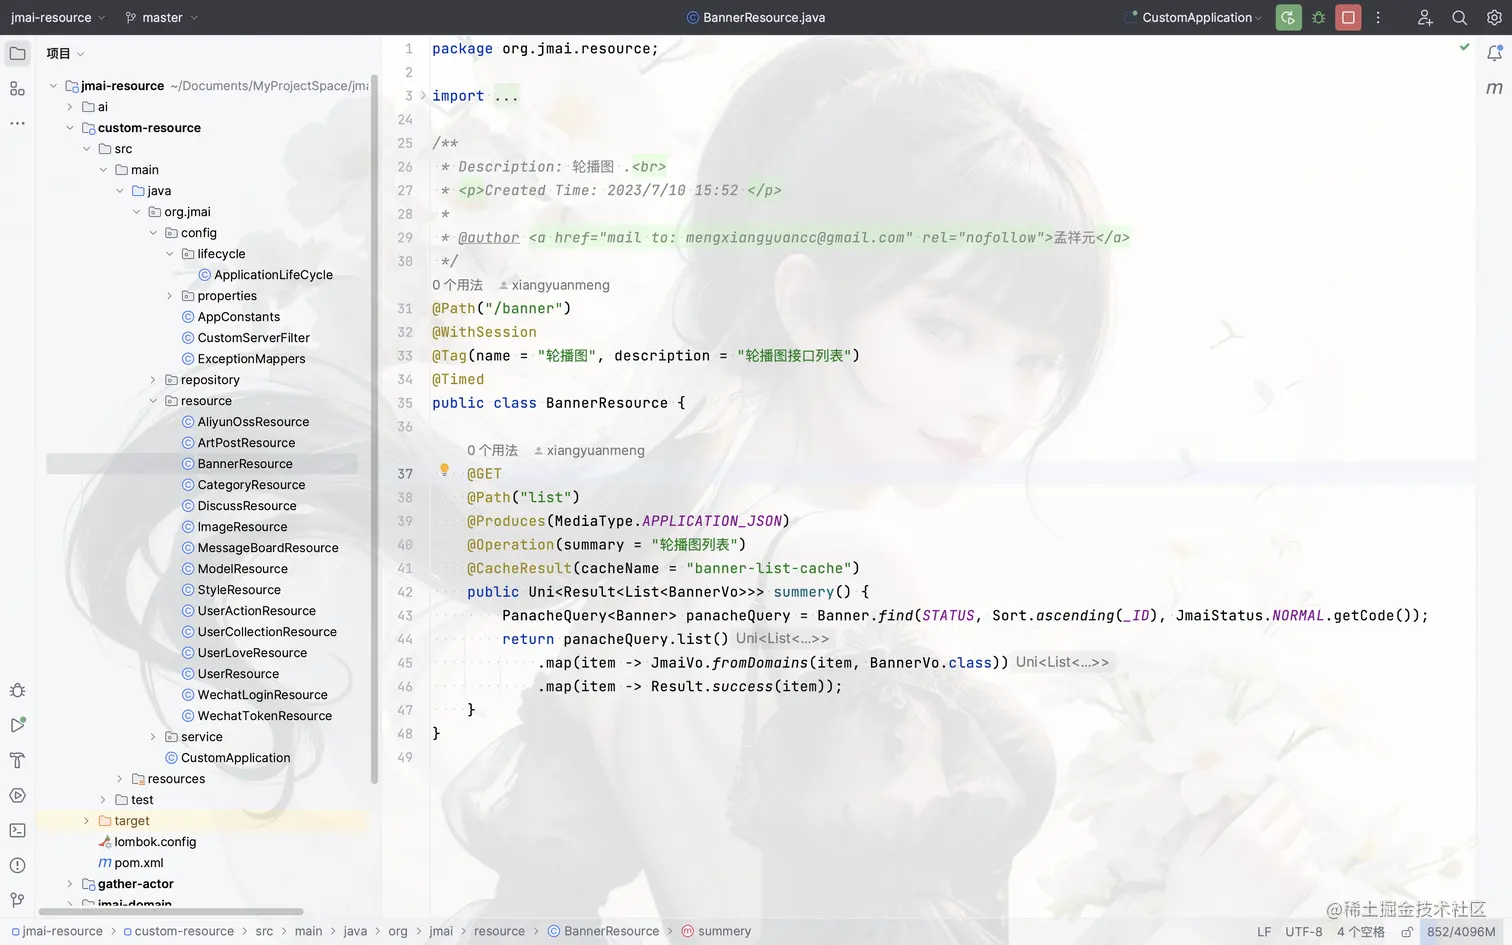The height and width of the screenshot is (945, 1512).
Task: Start debugging with the bug icon in toolbar
Action: tap(1318, 17)
